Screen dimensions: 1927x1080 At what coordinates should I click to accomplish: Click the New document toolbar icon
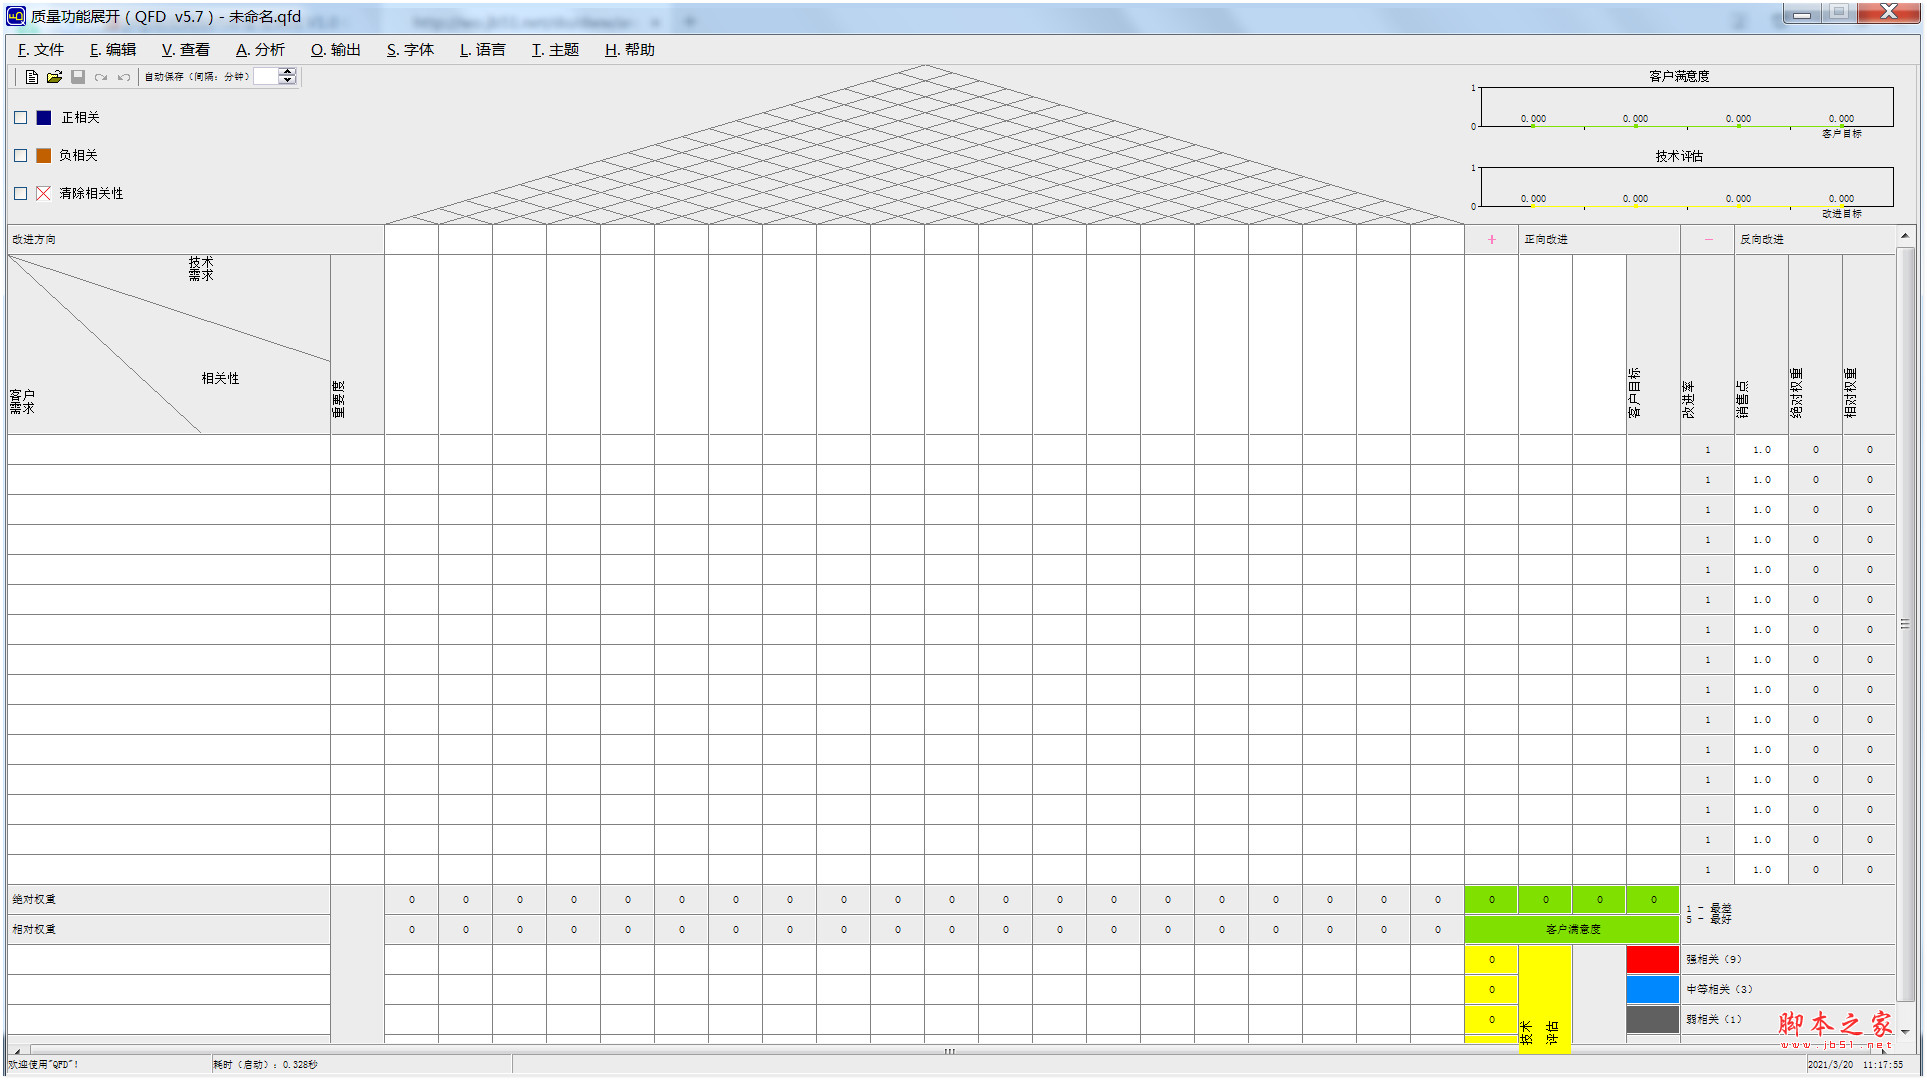[32, 77]
